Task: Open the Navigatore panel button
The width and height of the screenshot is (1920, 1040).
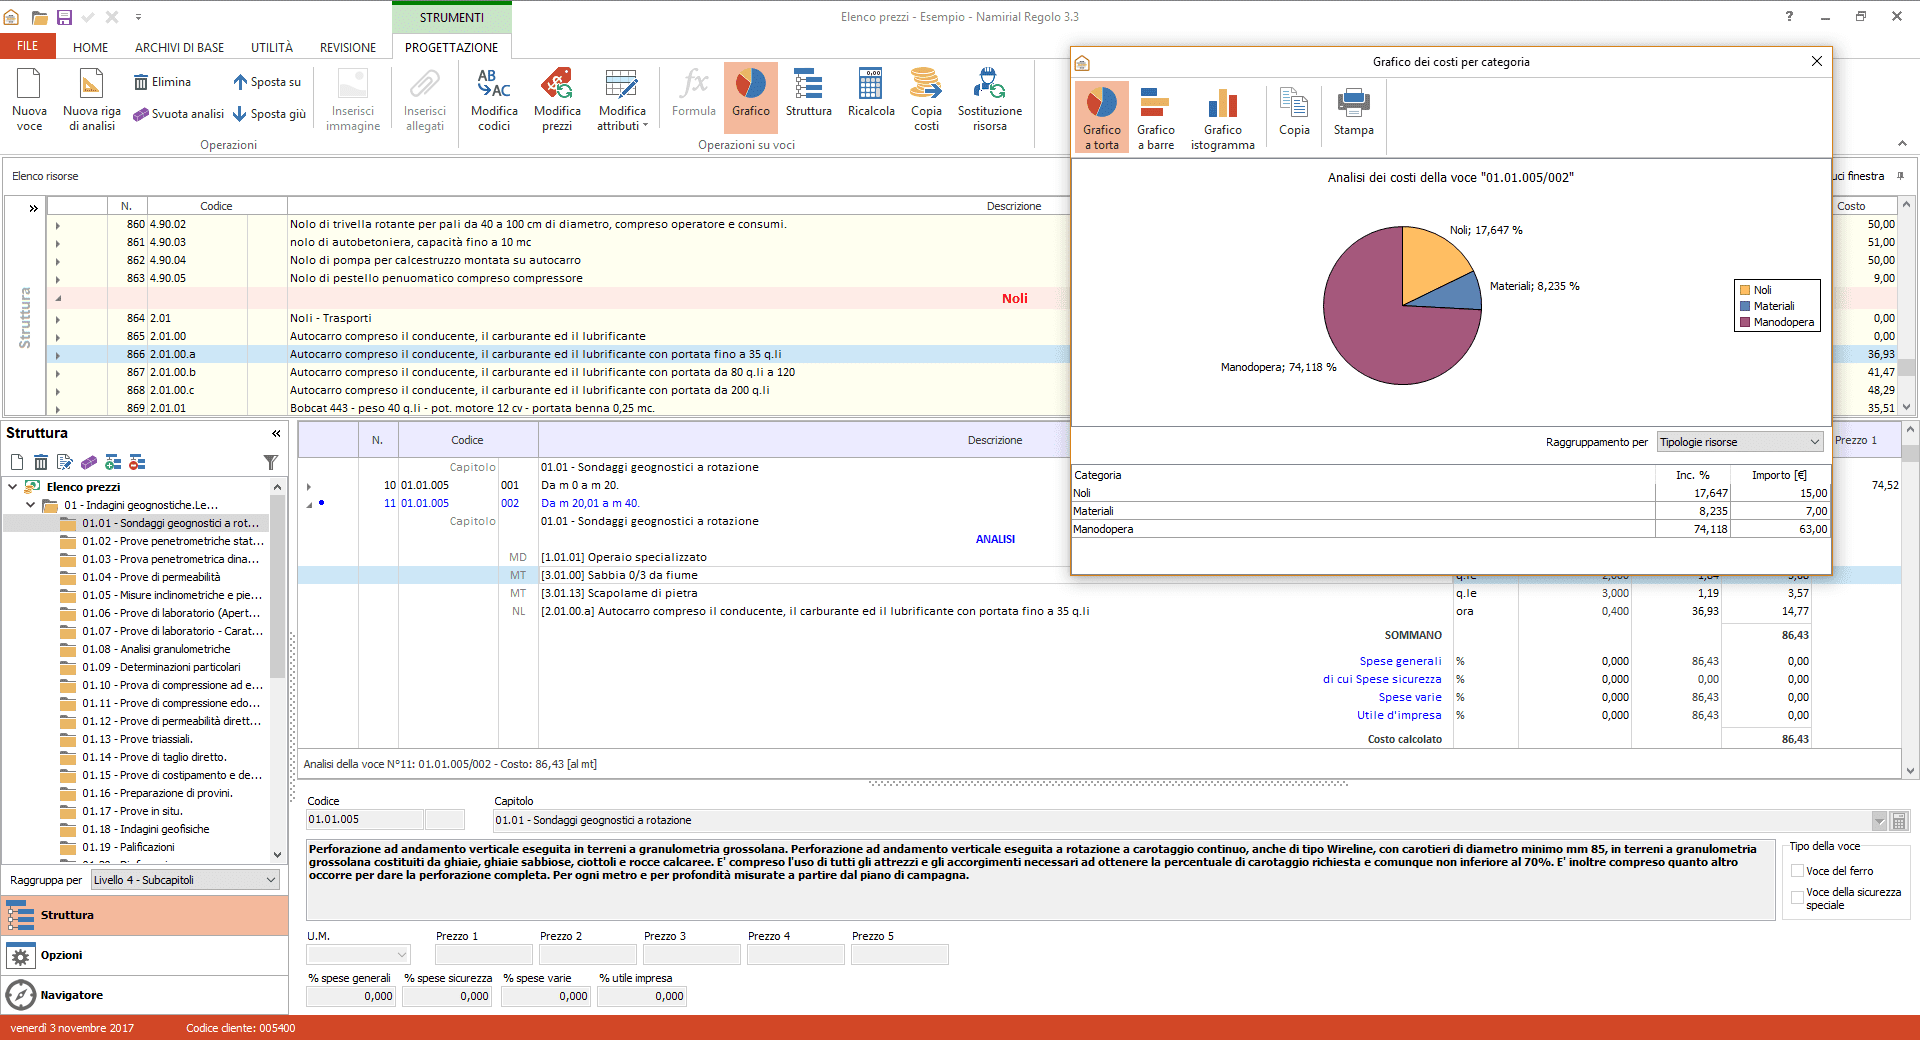Action: pyautogui.click(x=72, y=995)
